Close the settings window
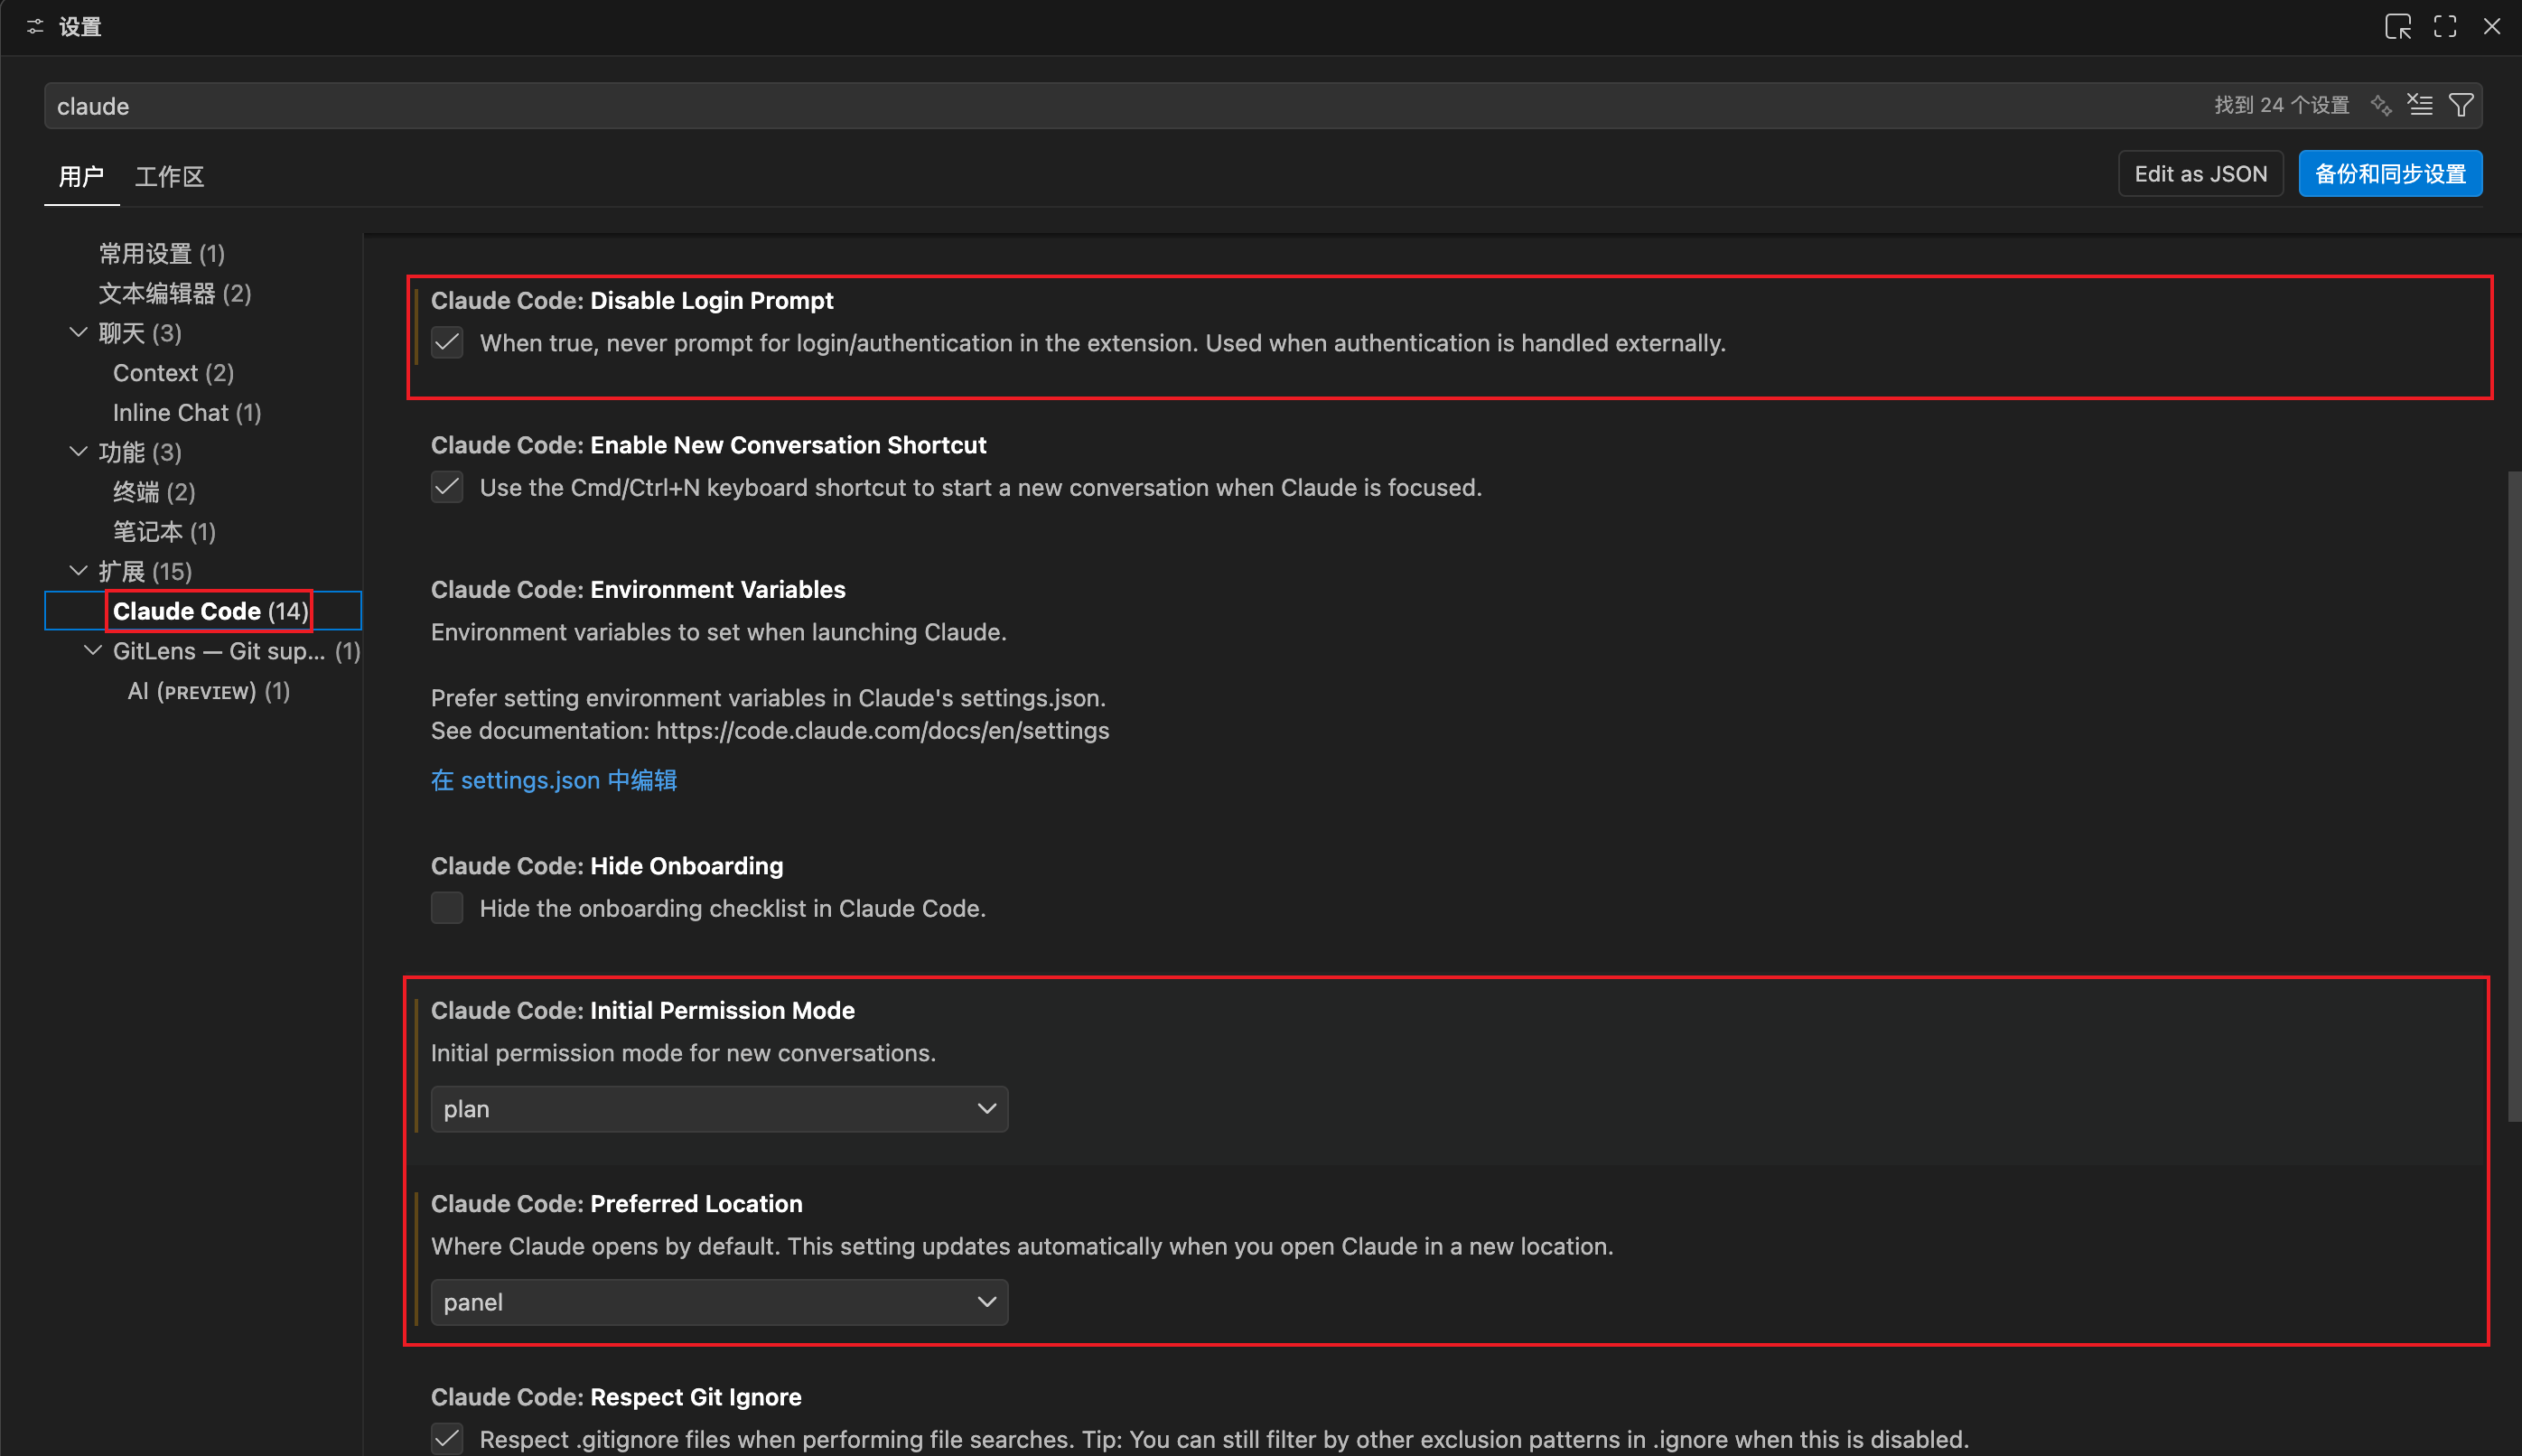2522x1456 pixels. pyautogui.click(x=2492, y=27)
